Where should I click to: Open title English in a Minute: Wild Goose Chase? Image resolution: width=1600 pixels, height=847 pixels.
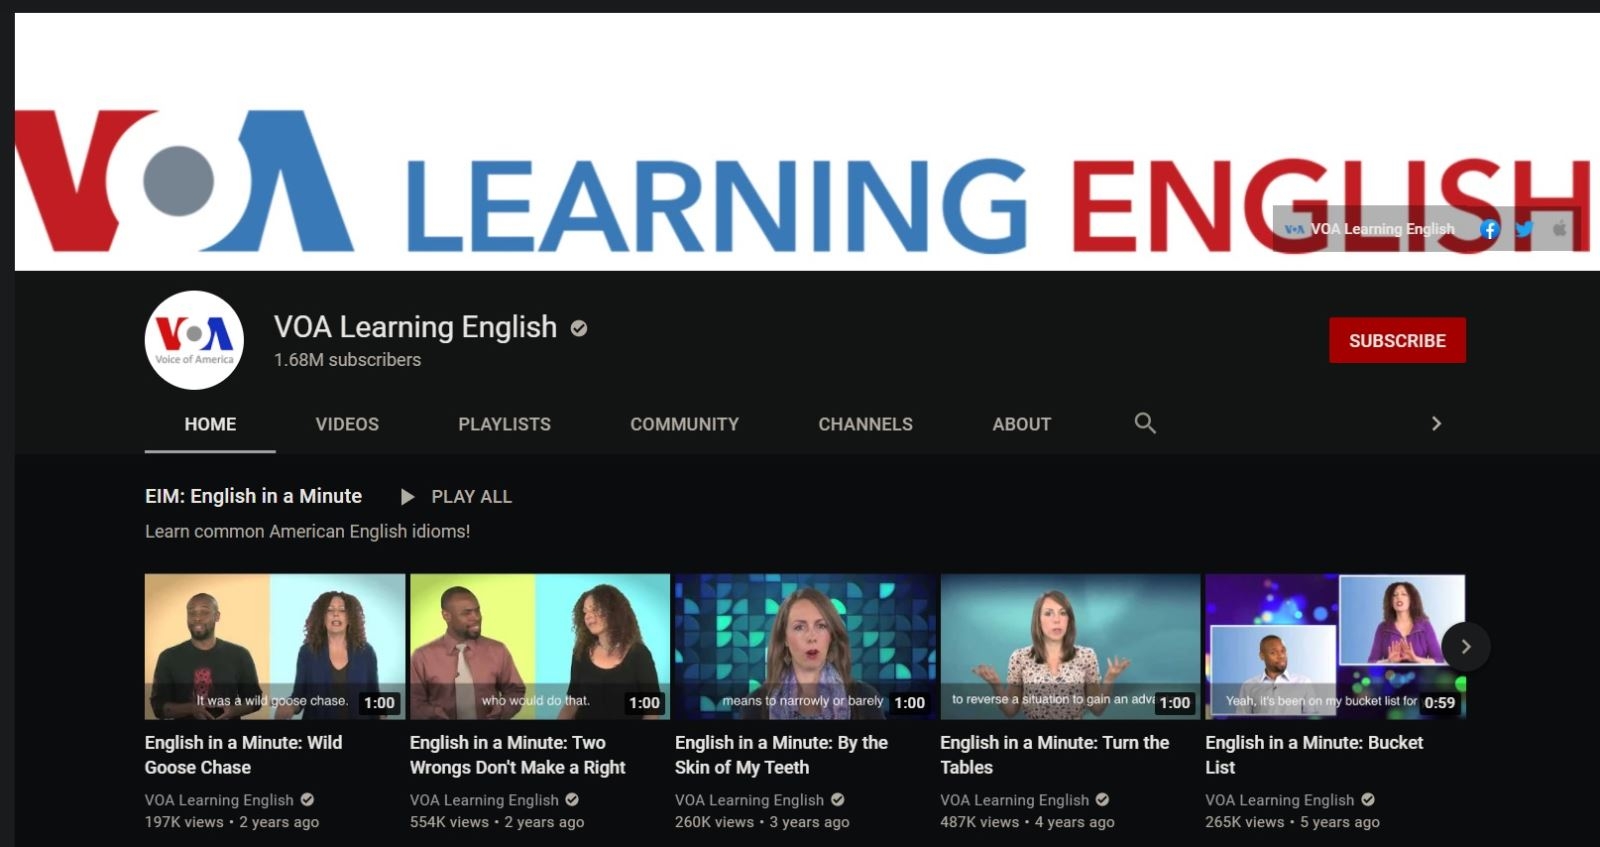[243, 755]
